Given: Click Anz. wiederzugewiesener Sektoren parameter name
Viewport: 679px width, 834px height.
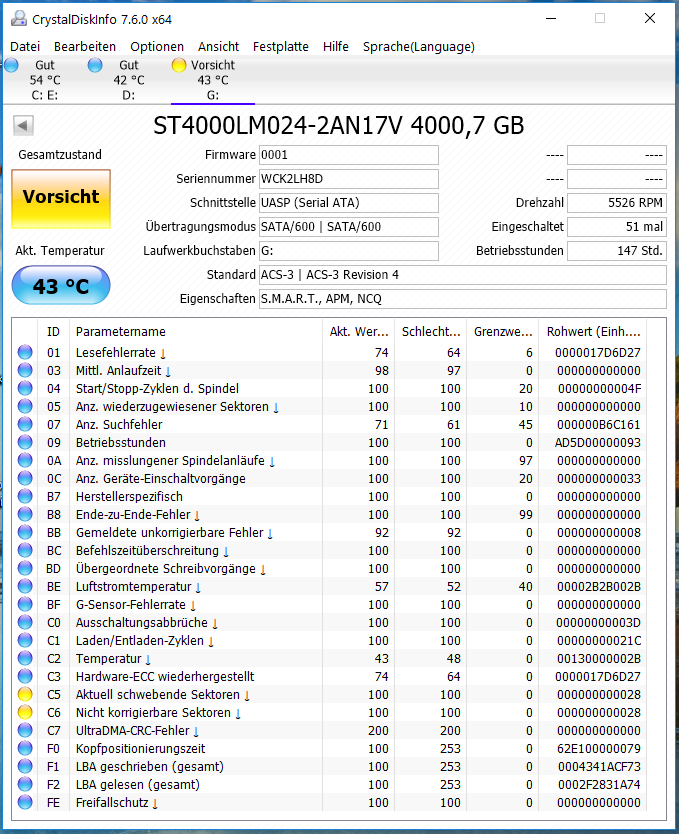Looking at the screenshot, I should coord(172,406).
